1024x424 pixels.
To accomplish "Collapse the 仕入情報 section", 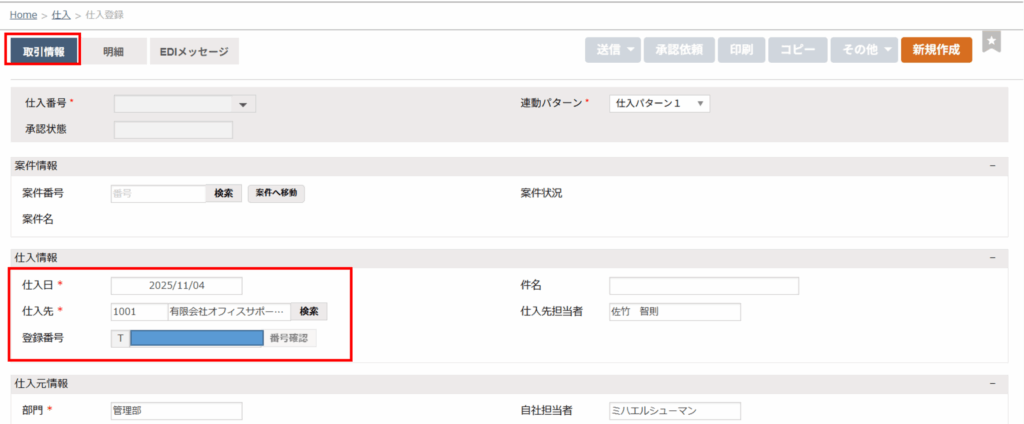I will point(992,257).
